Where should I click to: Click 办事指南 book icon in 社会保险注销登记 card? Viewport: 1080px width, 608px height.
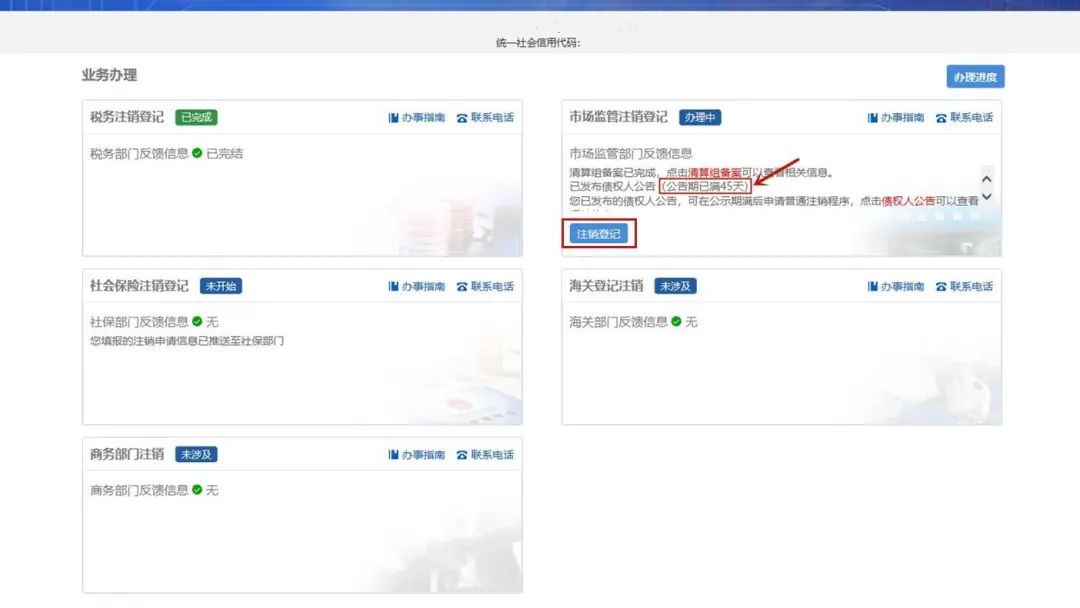pos(393,287)
